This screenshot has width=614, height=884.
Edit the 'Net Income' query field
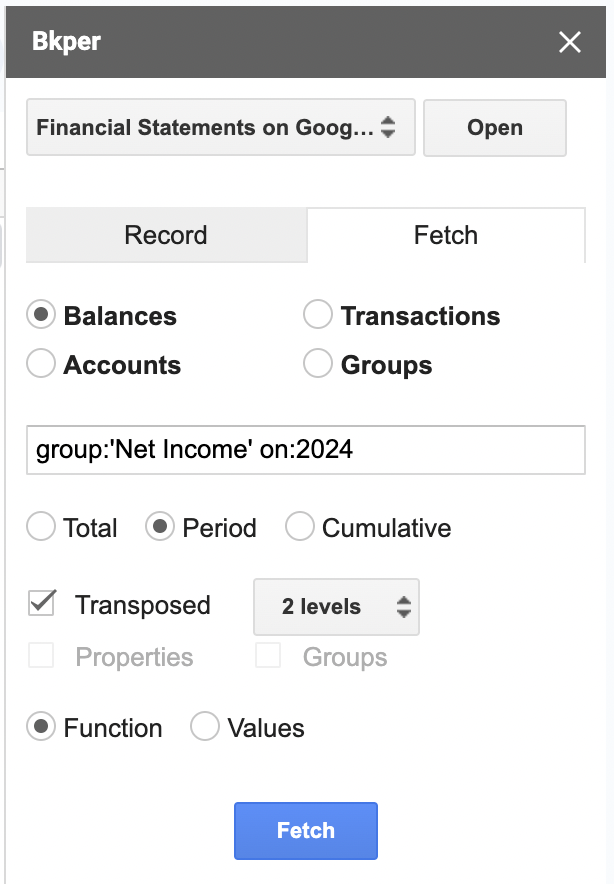tap(306, 450)
